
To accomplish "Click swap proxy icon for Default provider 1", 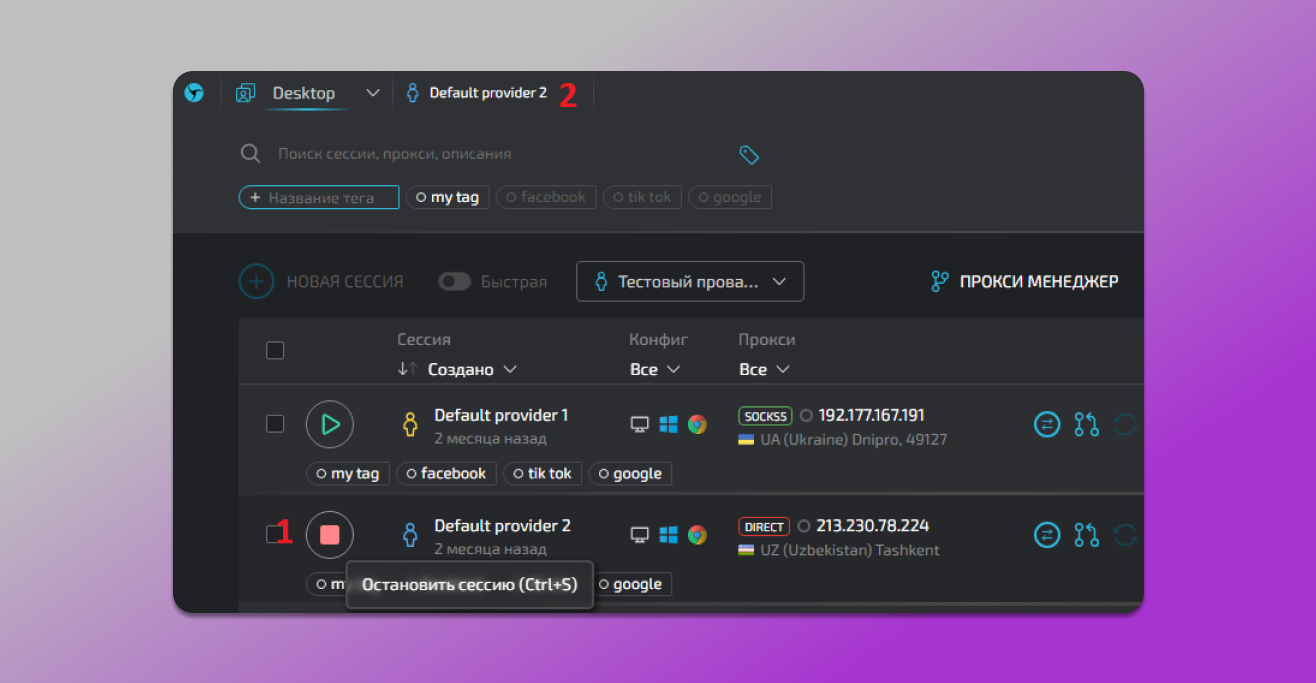I will [1046, 425].
